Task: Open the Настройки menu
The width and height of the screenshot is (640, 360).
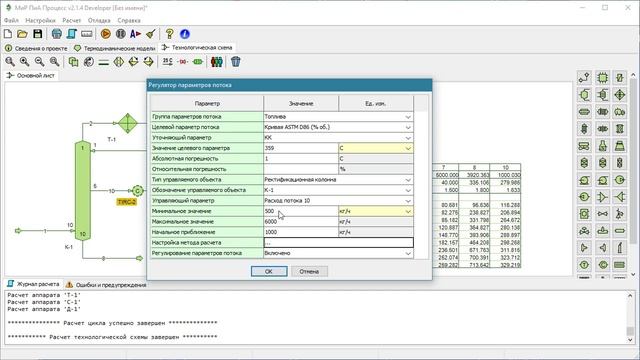Action: click(40, 20)
